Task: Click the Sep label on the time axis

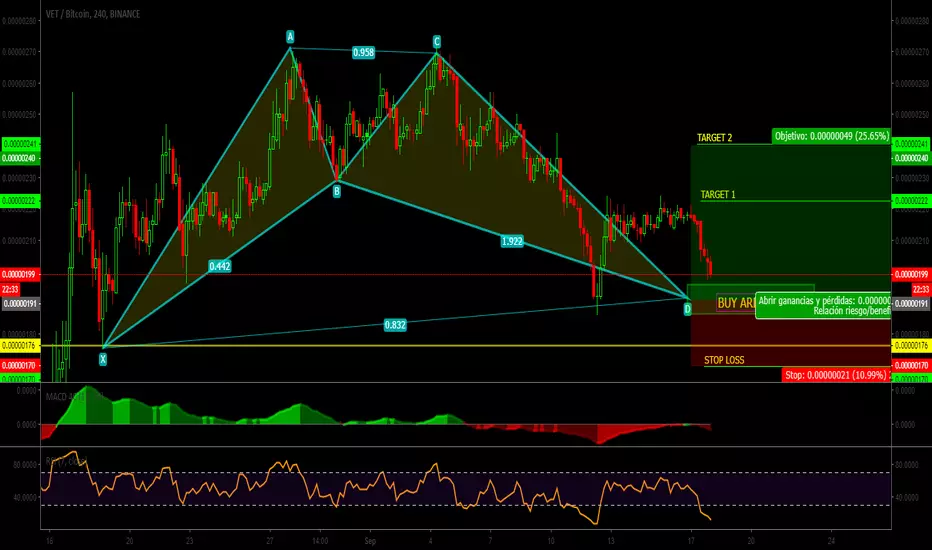Action: coord(370,541)
